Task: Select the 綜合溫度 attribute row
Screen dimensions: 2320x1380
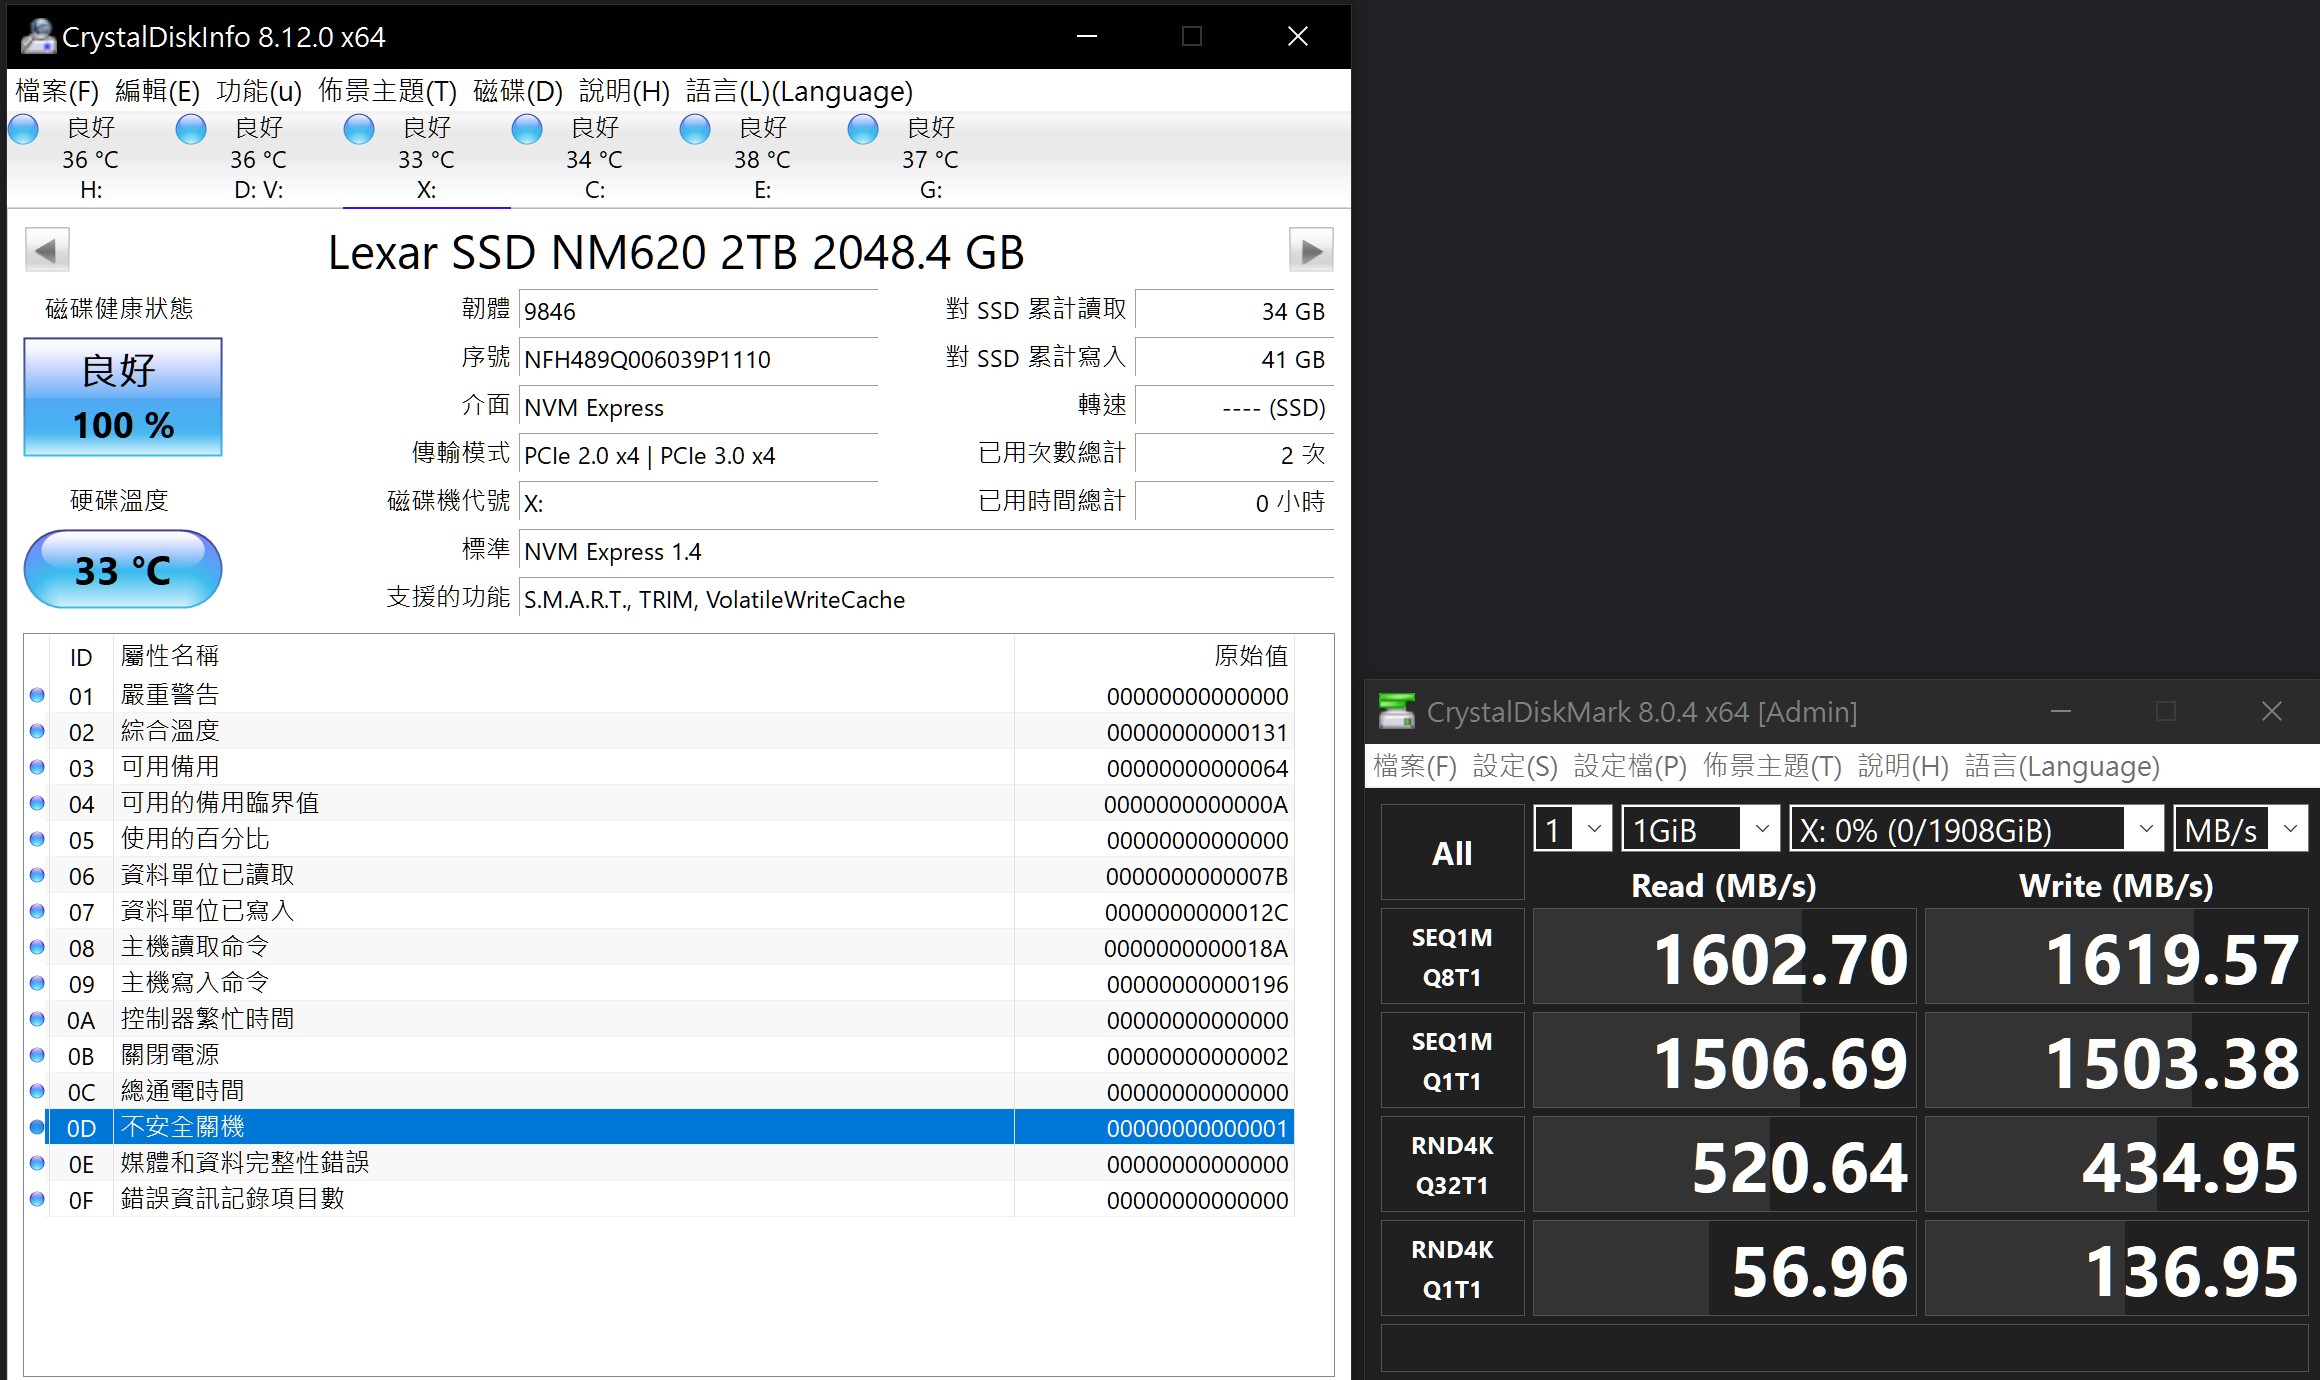Action: pos(670,731)
